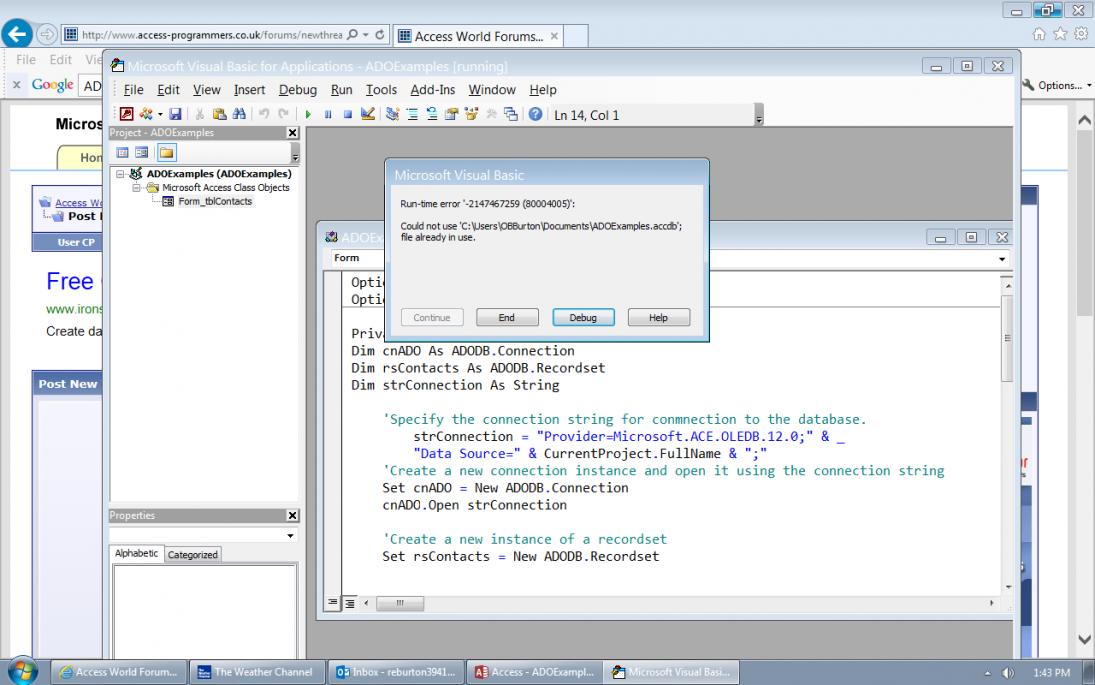
Task: Select the Access World Forums browser tab
Action: click(x=479, y=36)
